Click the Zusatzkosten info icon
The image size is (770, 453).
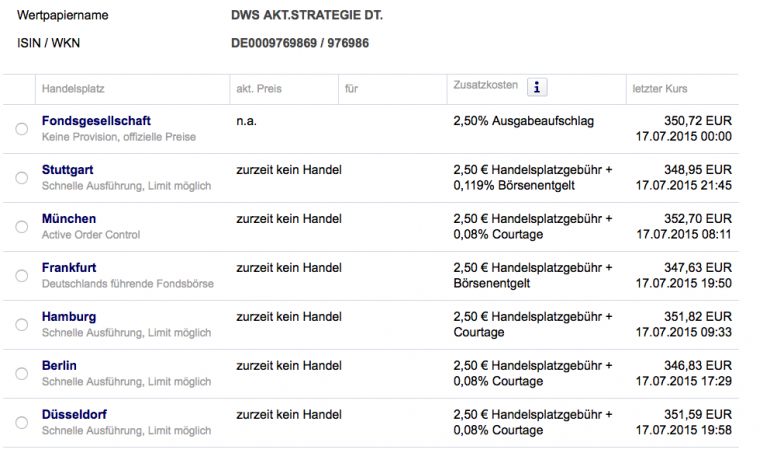click(x=538, y=87)
